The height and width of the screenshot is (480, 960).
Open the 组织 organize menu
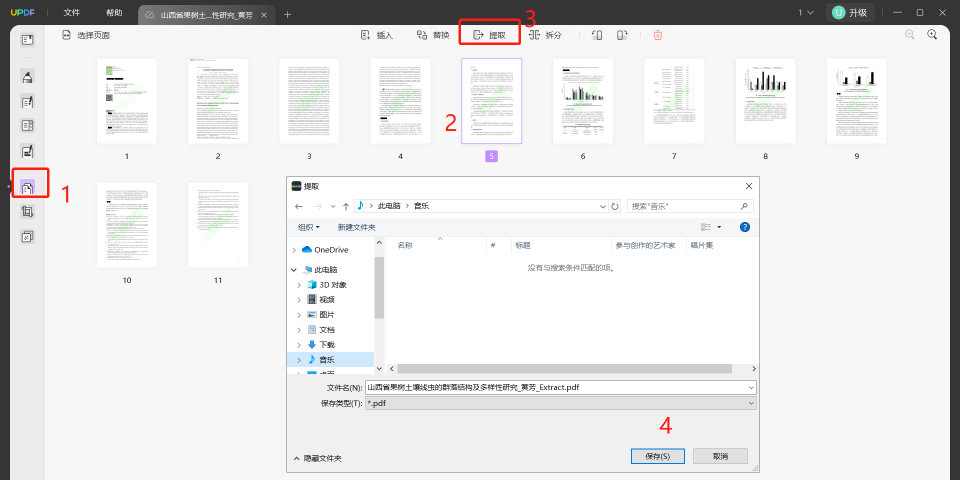[309, 227]
